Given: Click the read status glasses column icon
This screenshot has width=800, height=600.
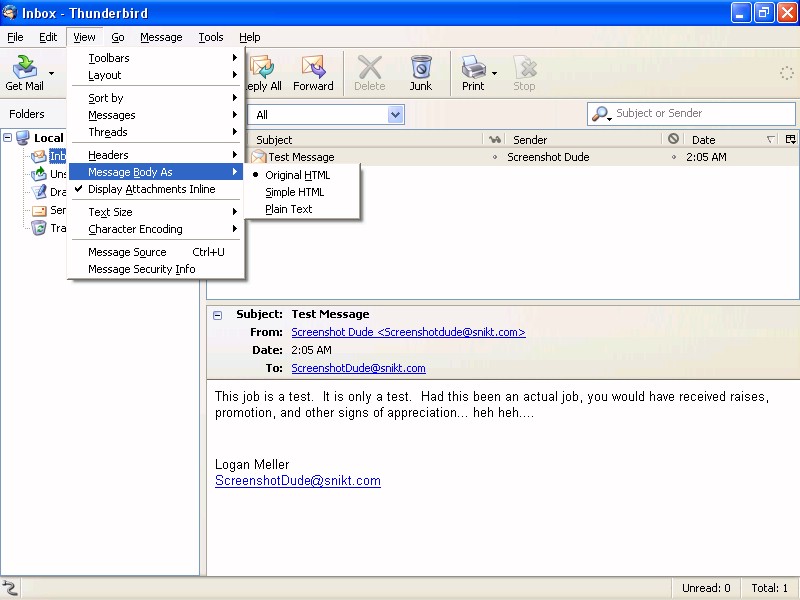Looking at the screenshot, I should click(x=494, y=139).
